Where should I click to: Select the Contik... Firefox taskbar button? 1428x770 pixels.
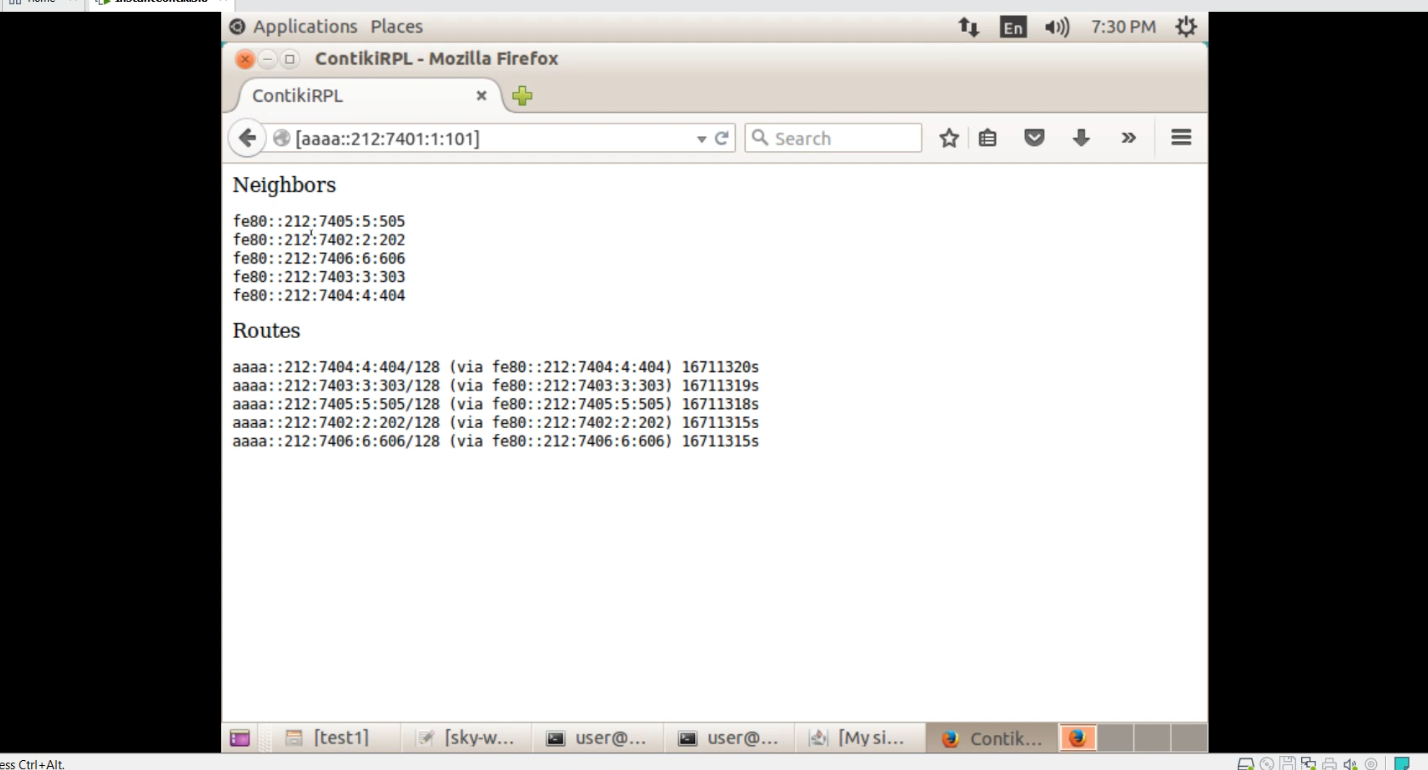click(x=993, y=738)
